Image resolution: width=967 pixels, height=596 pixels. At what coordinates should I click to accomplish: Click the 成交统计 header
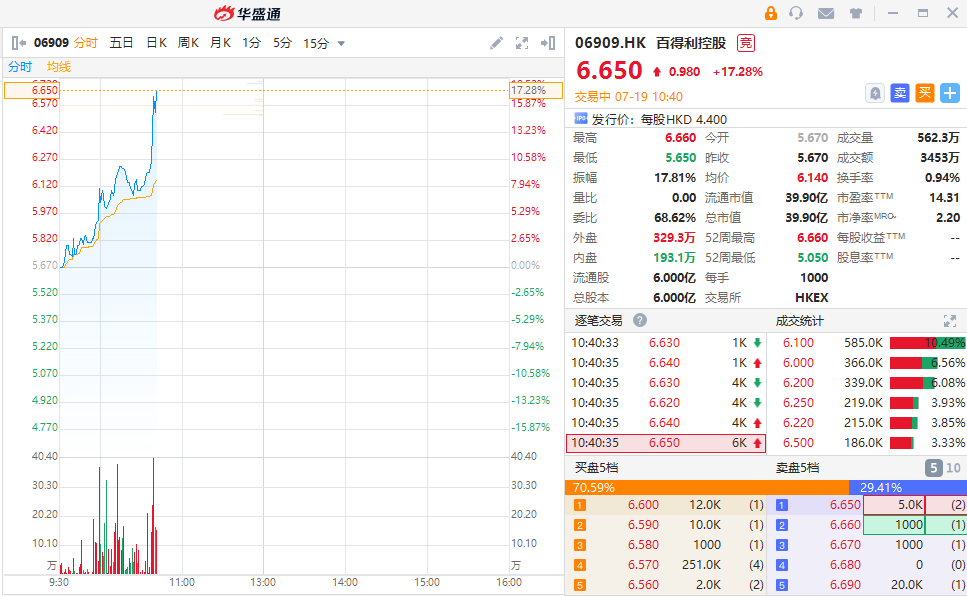[x=799, y=321]
